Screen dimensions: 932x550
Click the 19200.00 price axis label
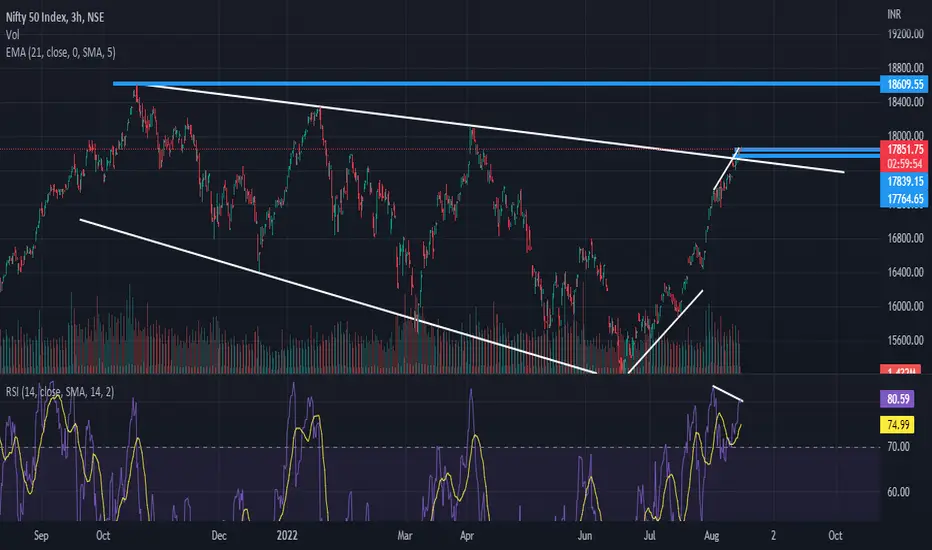[x=905, y=34]
